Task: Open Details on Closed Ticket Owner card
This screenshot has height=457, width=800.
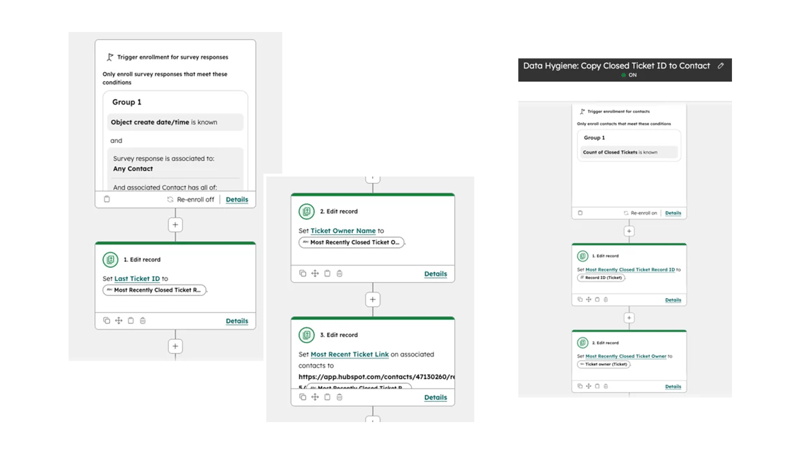Action: (673, 387)
